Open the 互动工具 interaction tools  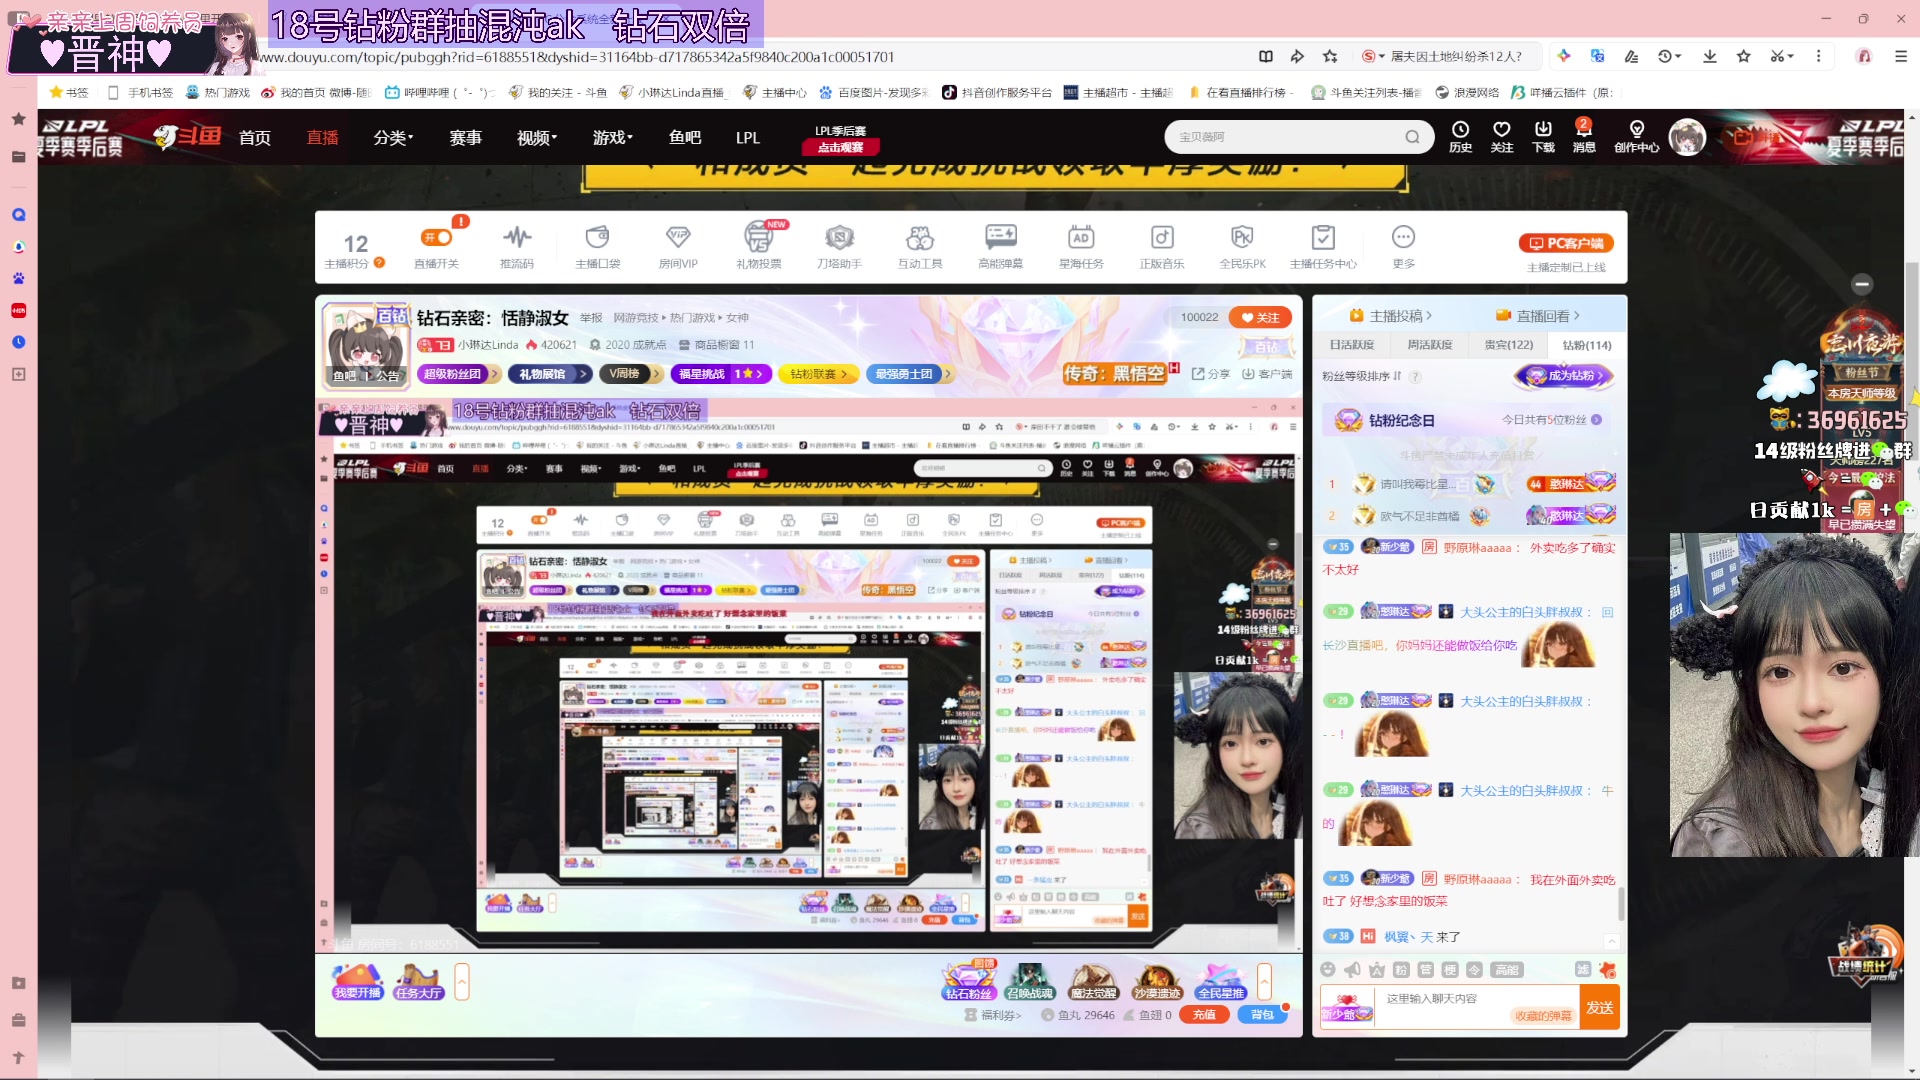coord(920,246)
